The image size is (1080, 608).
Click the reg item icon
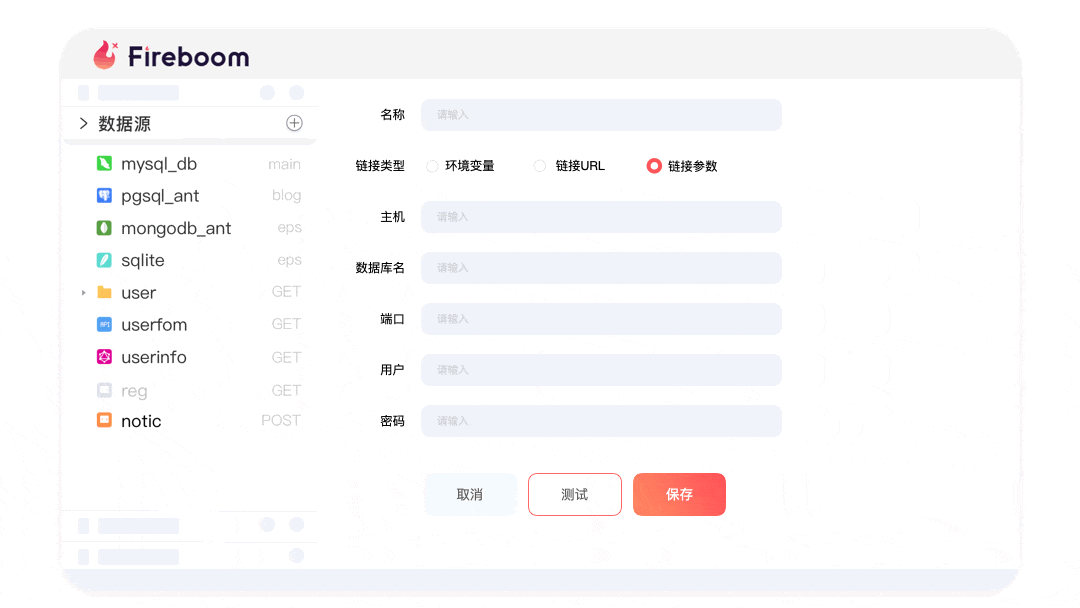[104, 390]
